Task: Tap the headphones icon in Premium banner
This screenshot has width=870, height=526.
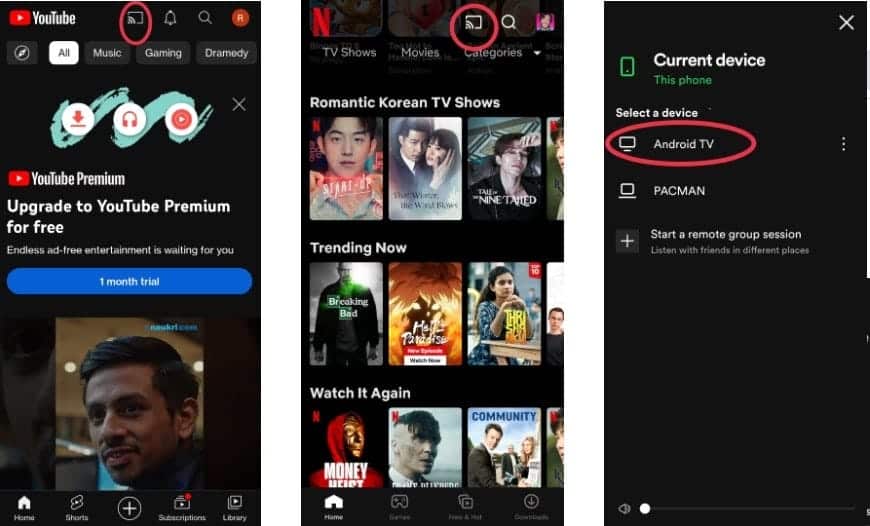Action: (x=129, y=119)
